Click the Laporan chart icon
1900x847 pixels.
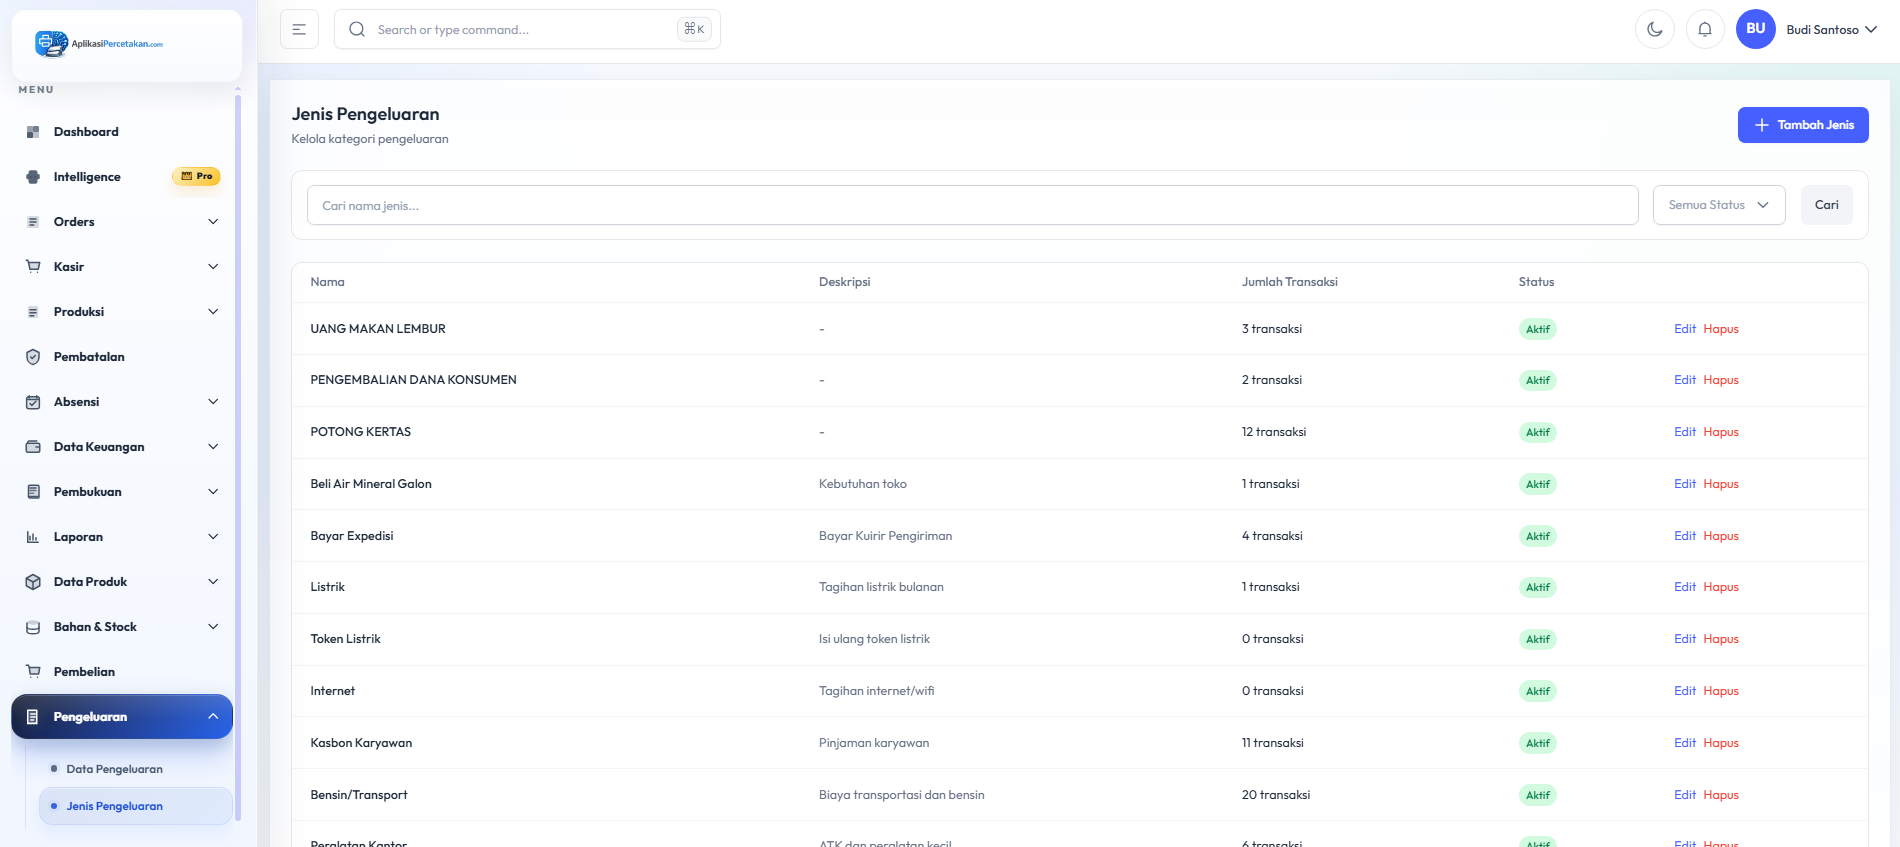(x=33, y=537)
